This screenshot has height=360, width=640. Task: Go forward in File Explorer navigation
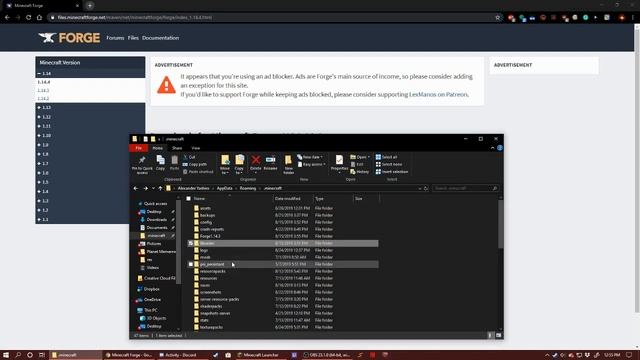tap(145, 189)
